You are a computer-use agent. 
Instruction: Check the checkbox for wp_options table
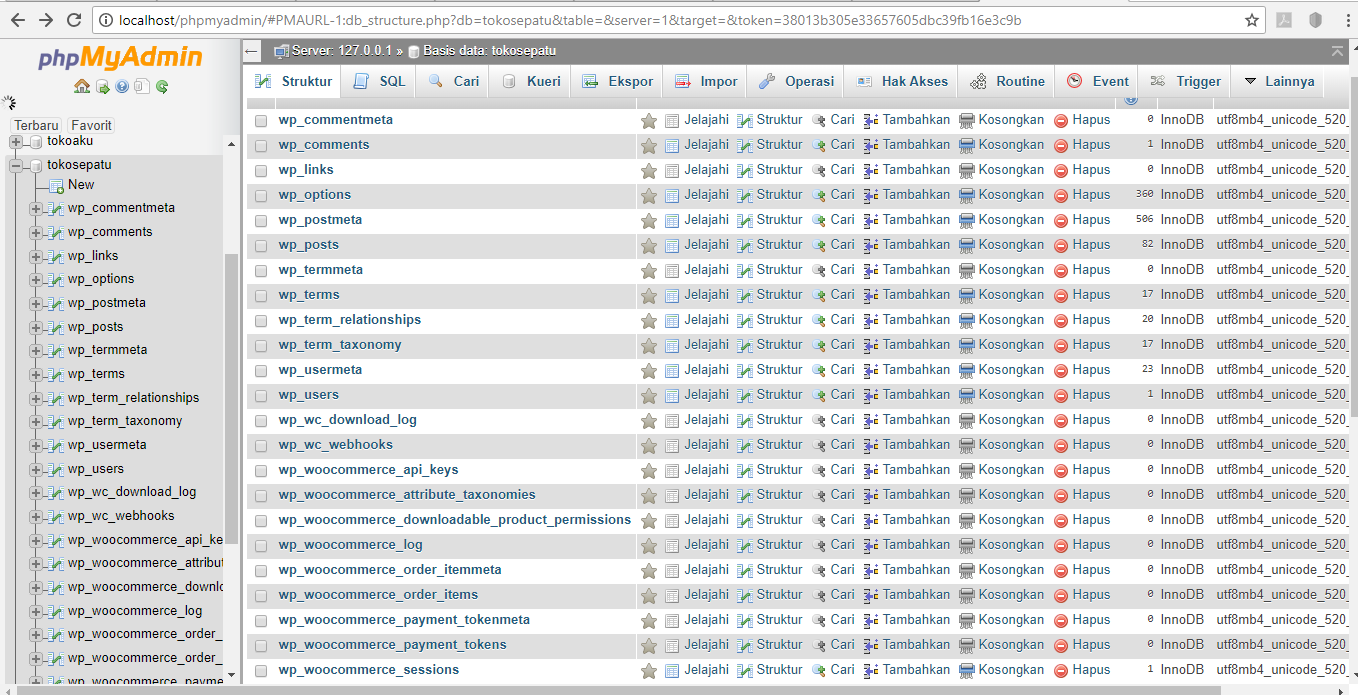point(260,194)
